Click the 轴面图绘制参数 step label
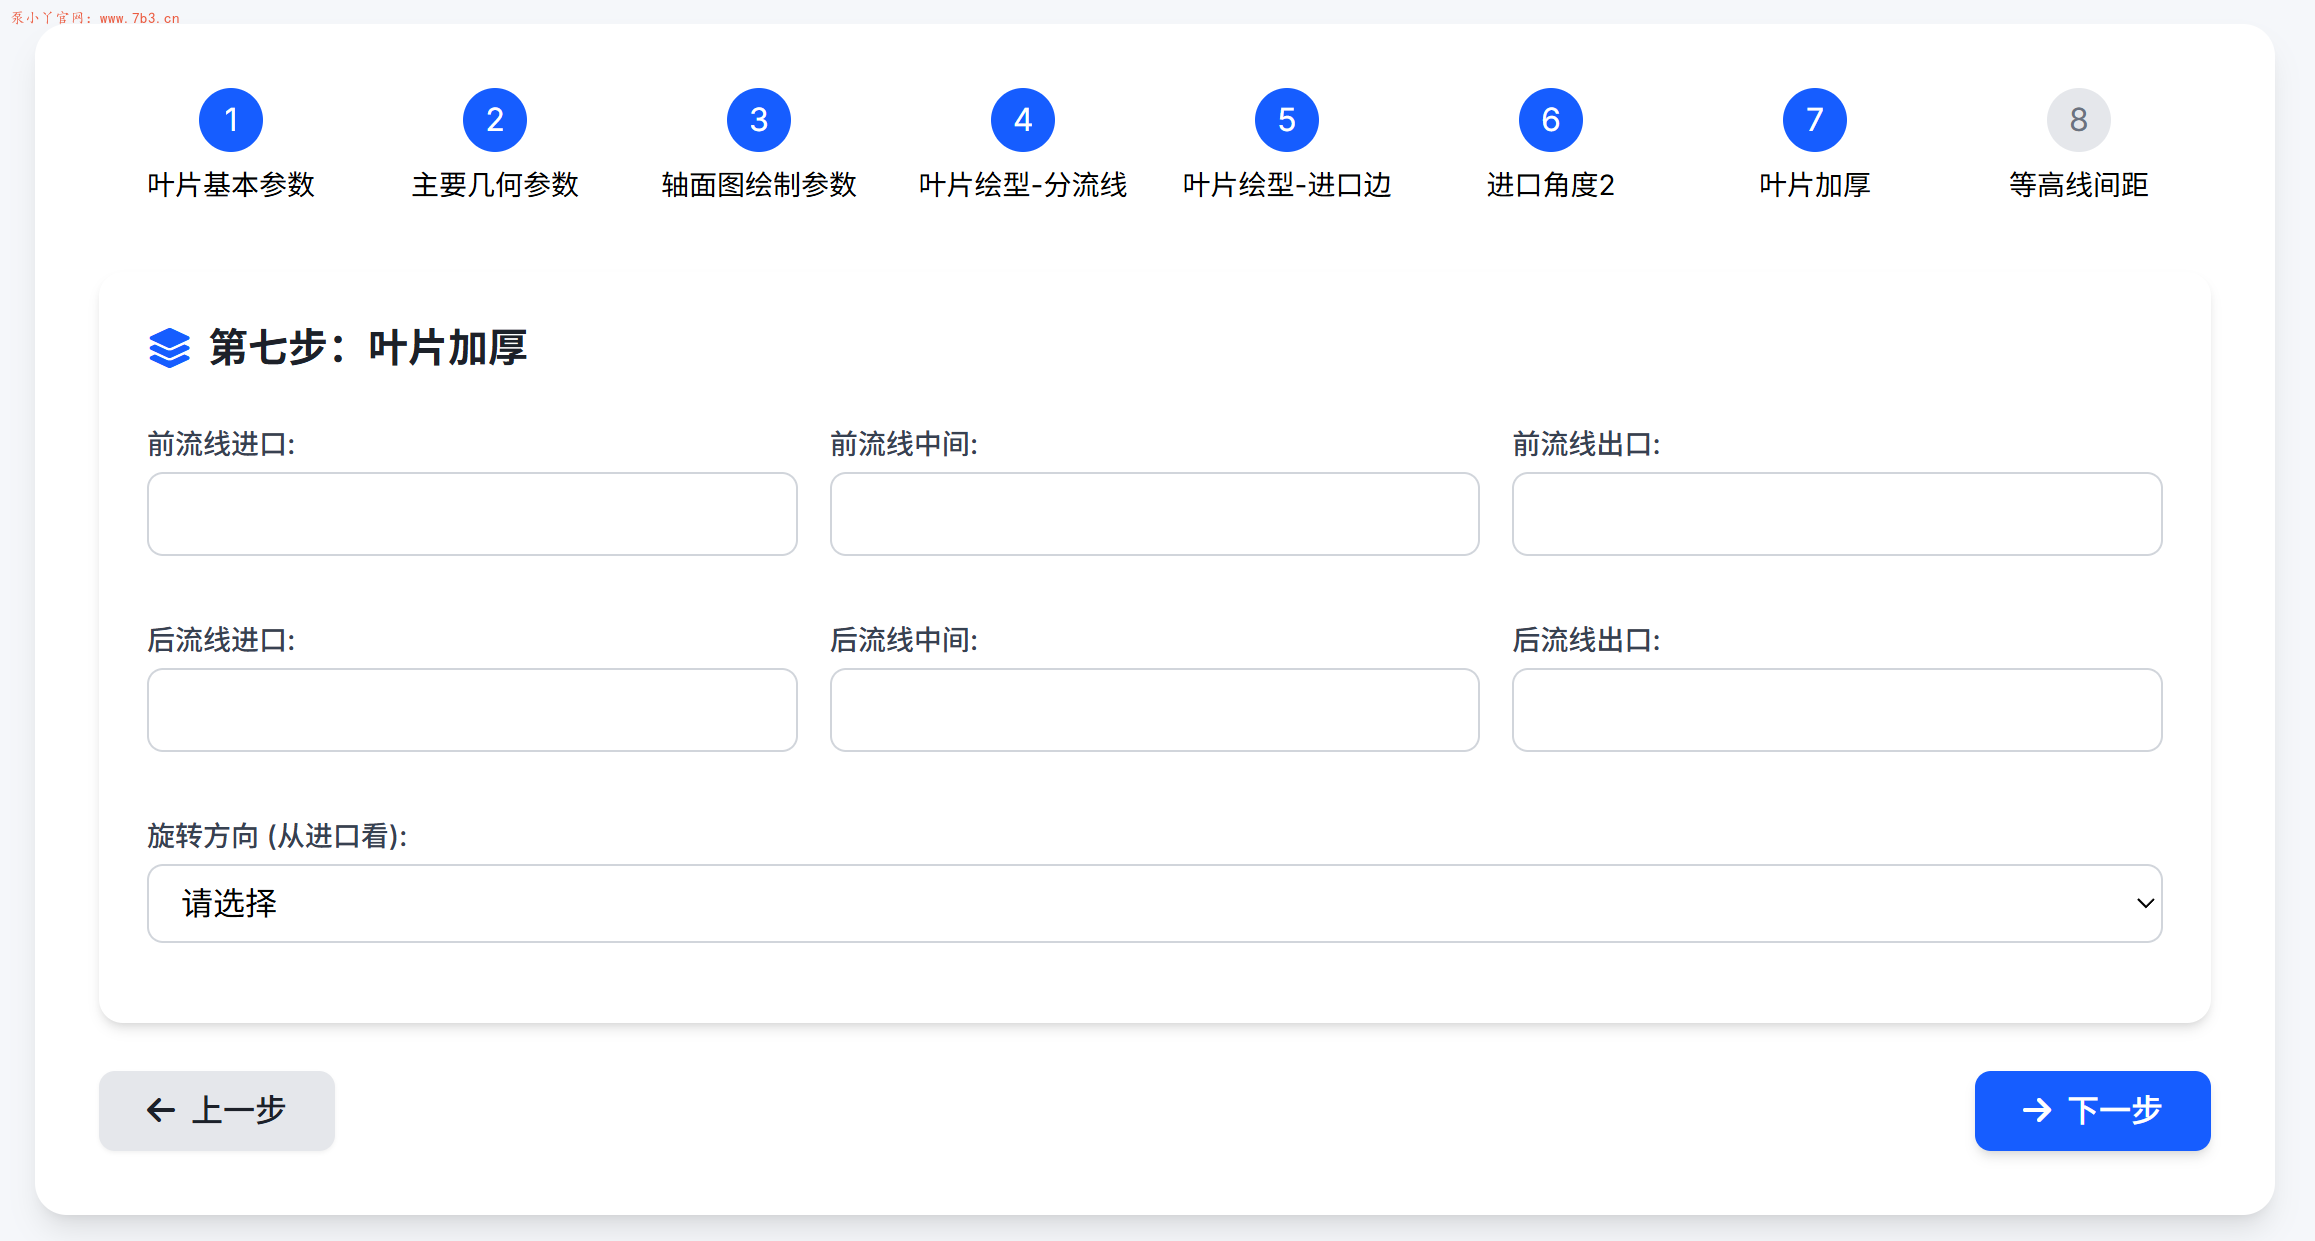Image resolution: width=2315 pixels, height=1241 pixels. [x=759, y=185]
